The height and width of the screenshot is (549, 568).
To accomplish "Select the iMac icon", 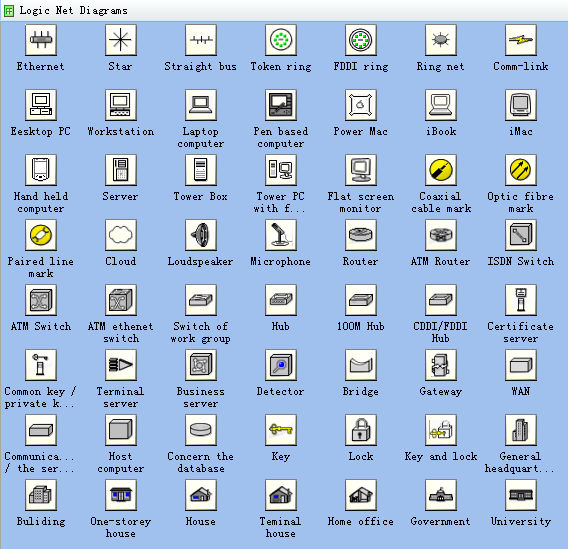I will click(x=521, y=105).
